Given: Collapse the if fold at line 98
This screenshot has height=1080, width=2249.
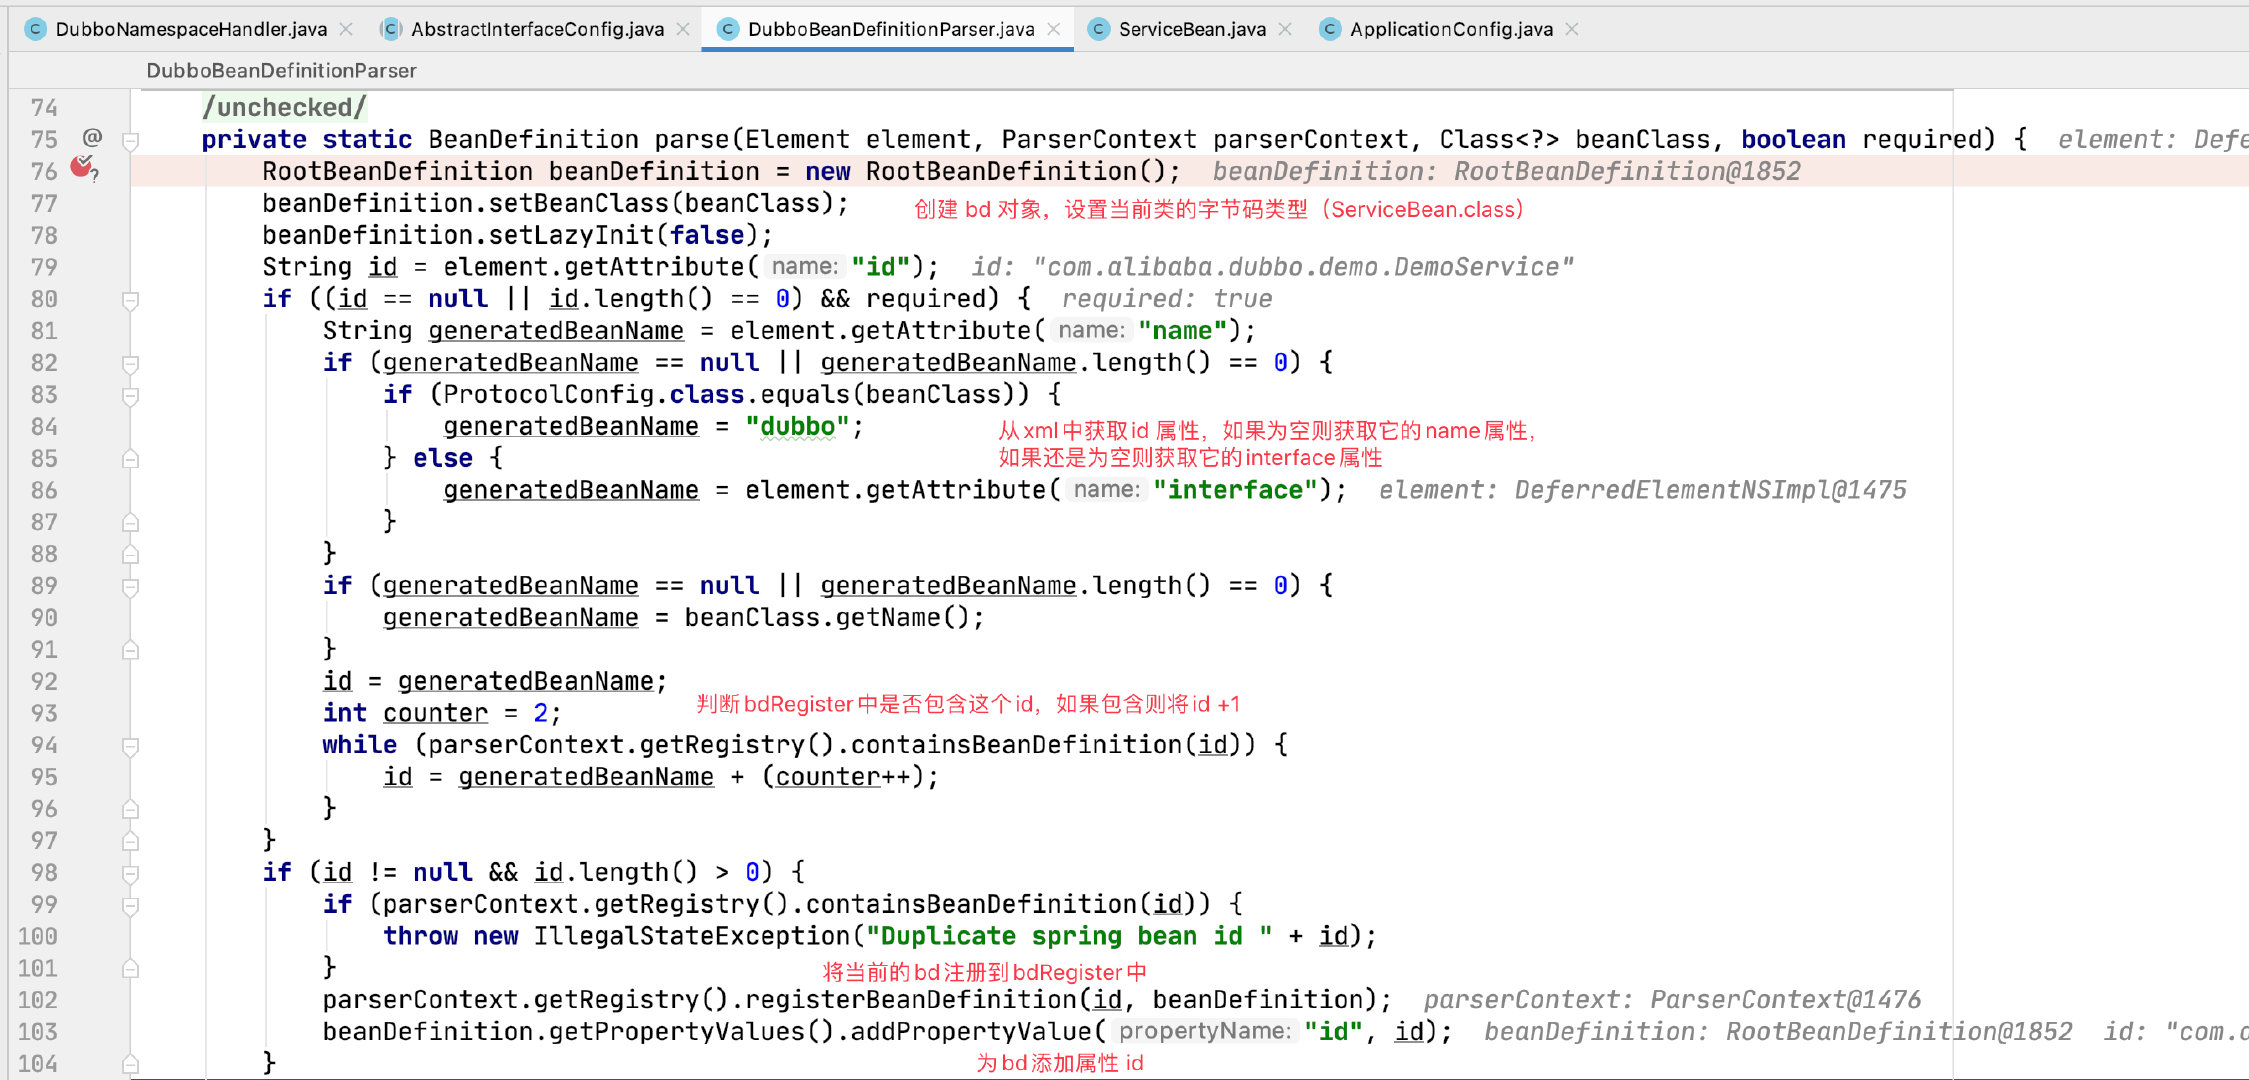Looking at the screenshot, I should pyautogui.click(x=130, y=873).
